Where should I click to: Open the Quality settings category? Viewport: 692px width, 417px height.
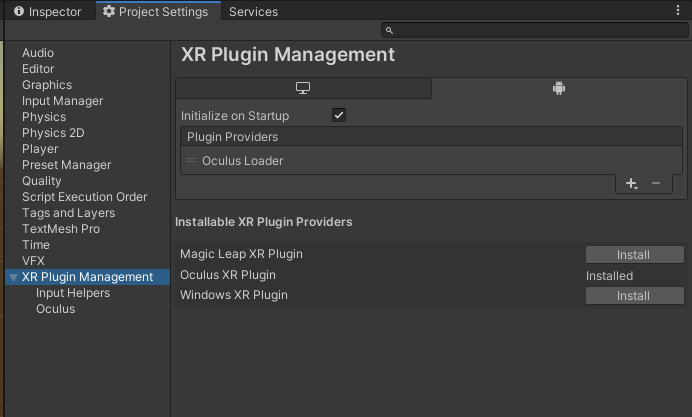click(x=41, y=181)
